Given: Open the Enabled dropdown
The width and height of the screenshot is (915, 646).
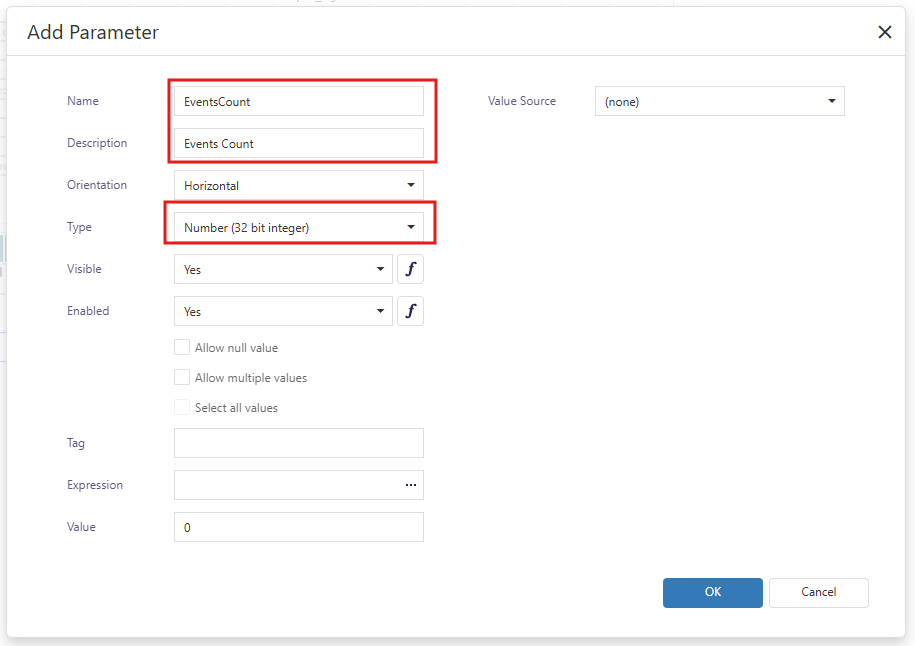Looking at the screenshot, I should click(283, 311).
